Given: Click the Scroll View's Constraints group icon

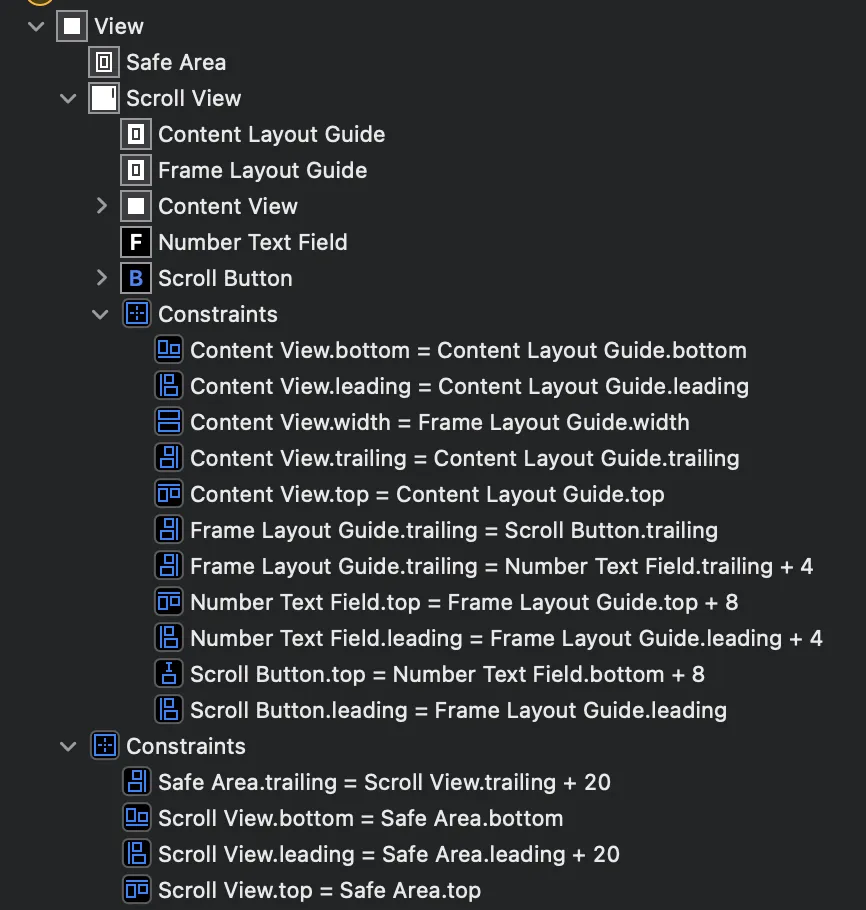Looking at the screenshot, I should [x=136, y=314].
